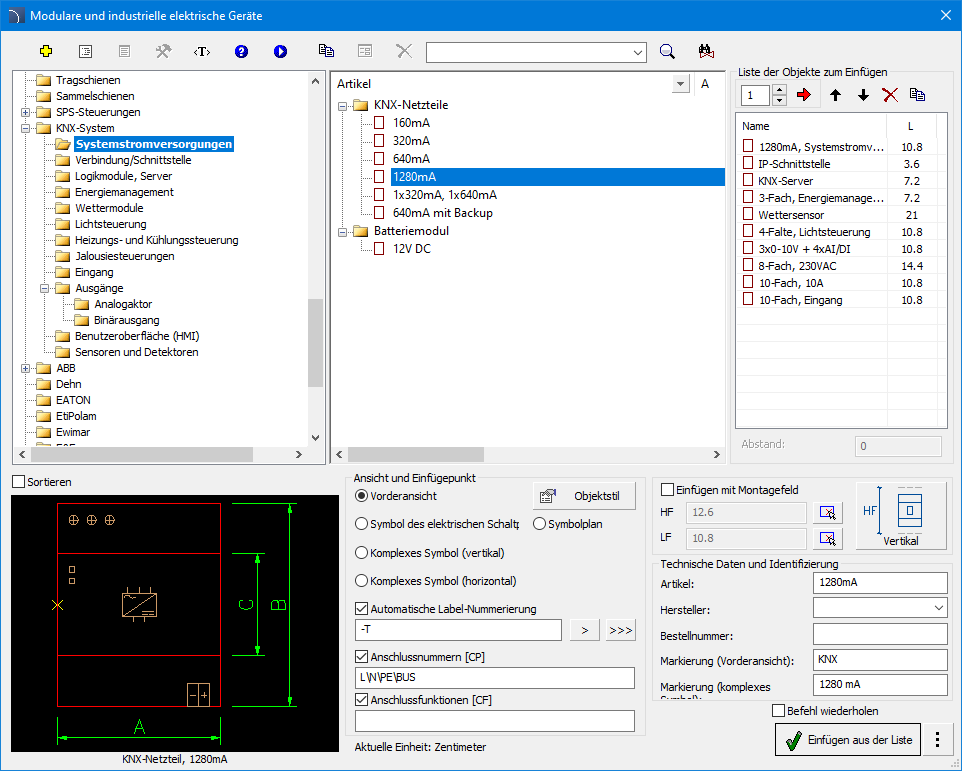Select the 640mA mit Backup article
The image size is (962, 771).
tap(442, 213)
